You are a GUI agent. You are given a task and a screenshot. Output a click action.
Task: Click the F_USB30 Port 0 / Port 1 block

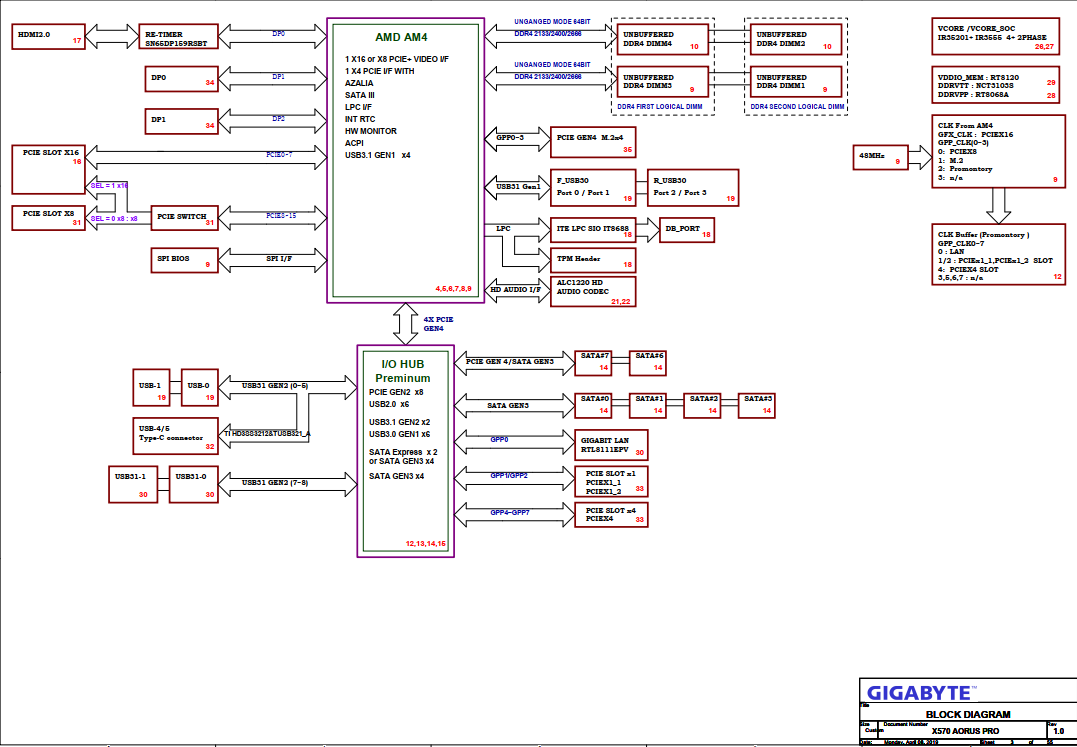click(x=593, y=187)
